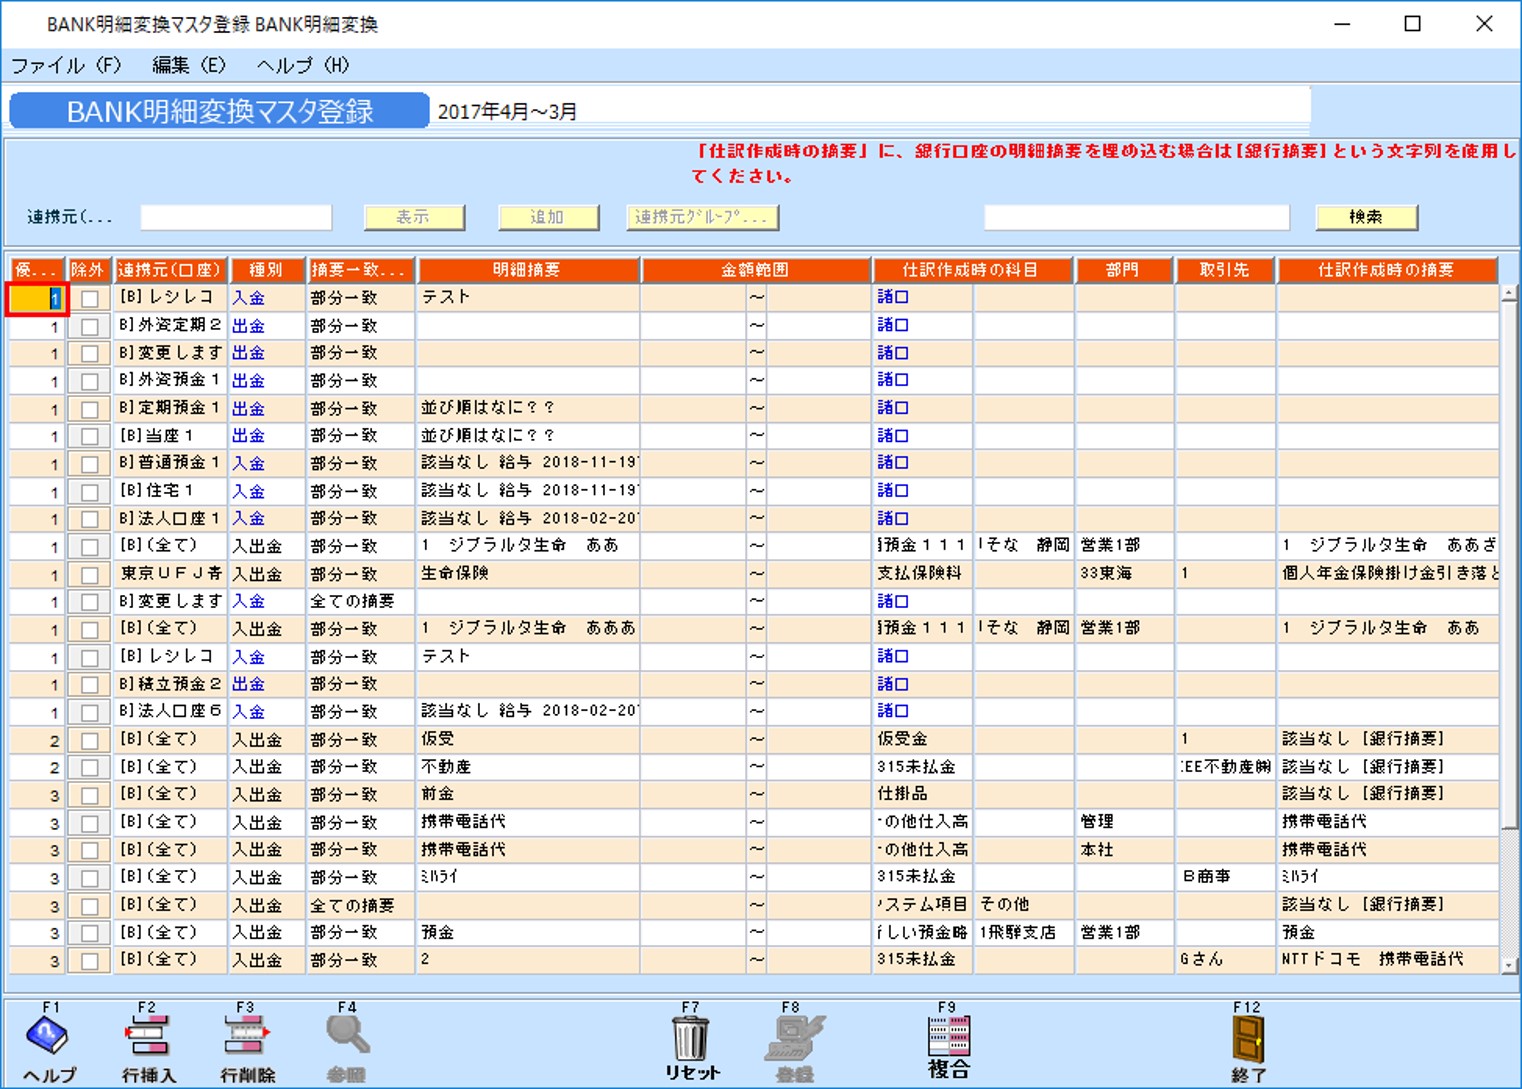Check the 除外 box for the first [B]レシレコ row
1522x1089 pixels.
(x=88, y=297)
